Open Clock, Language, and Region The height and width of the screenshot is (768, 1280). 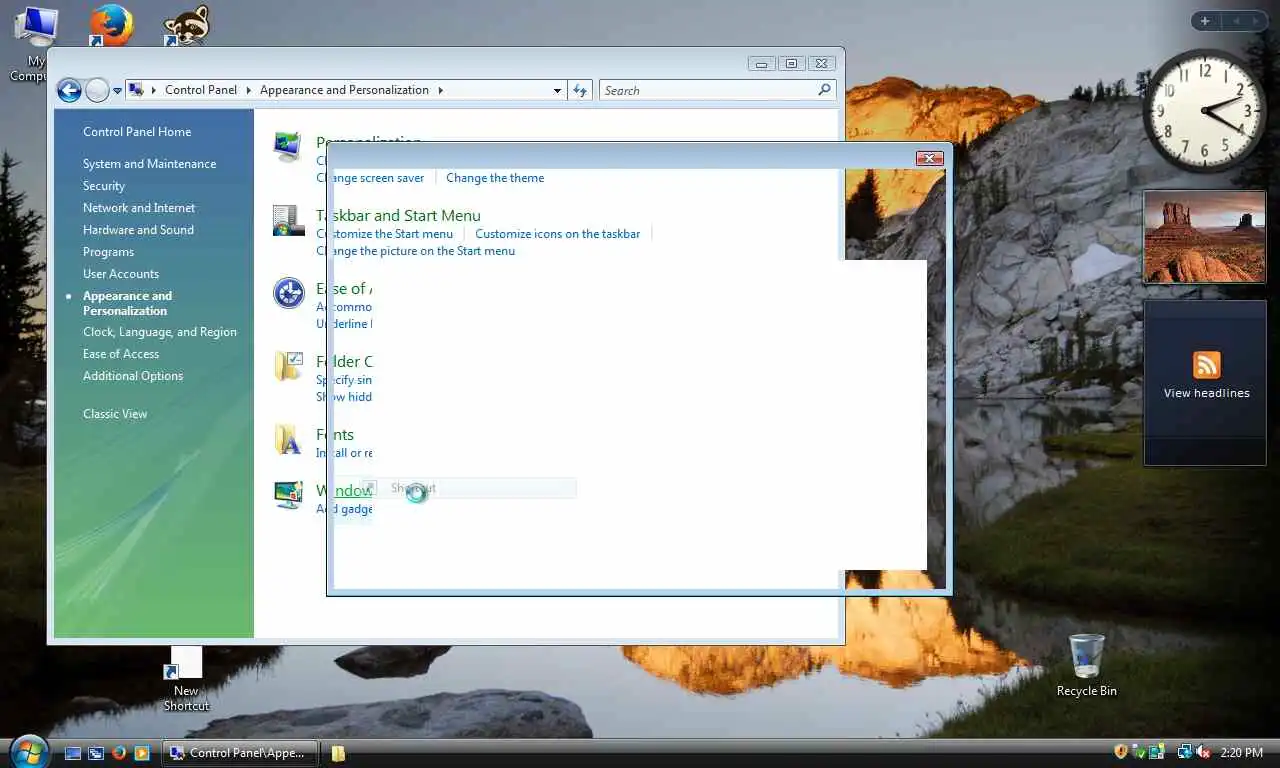pyautogui.click(x=160, y=332)
